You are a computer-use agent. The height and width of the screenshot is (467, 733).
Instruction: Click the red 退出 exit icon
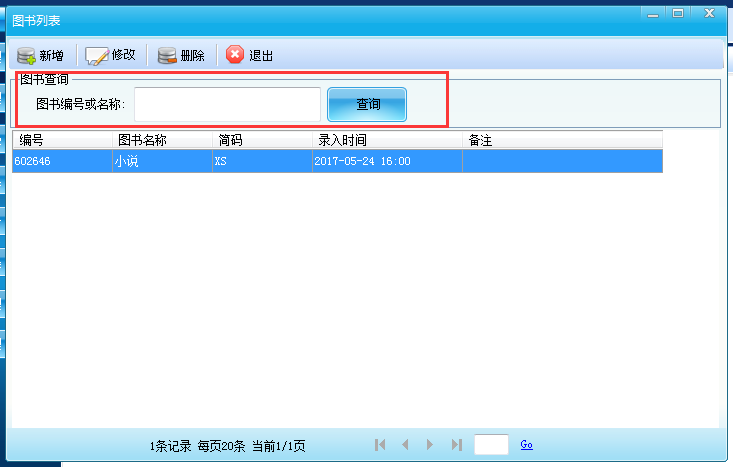point(235,55)
